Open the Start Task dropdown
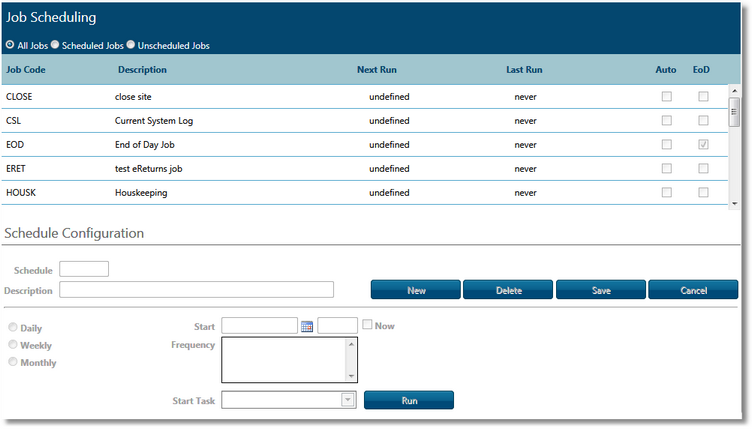The image size is (752, 429). click(x=348, y=400)
